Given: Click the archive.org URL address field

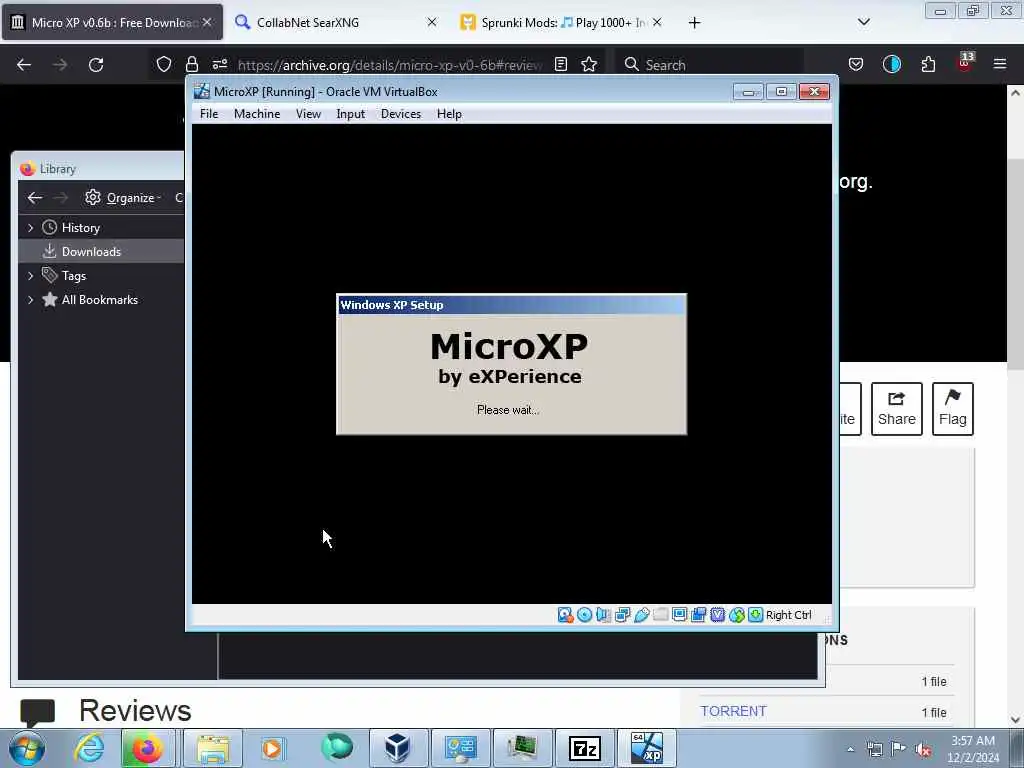Looking at the screenshot, I should tap(389, 65).
